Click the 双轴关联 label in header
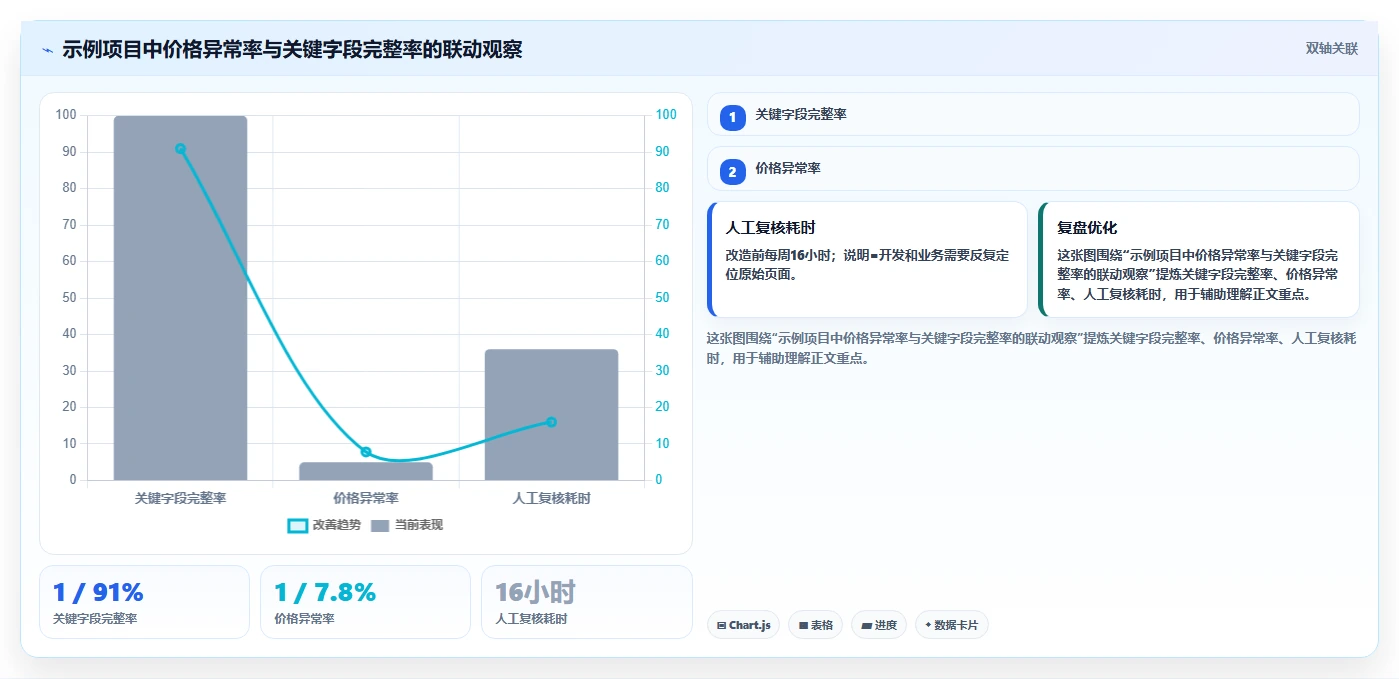The image size is (1399, 679). [1331, 48]
